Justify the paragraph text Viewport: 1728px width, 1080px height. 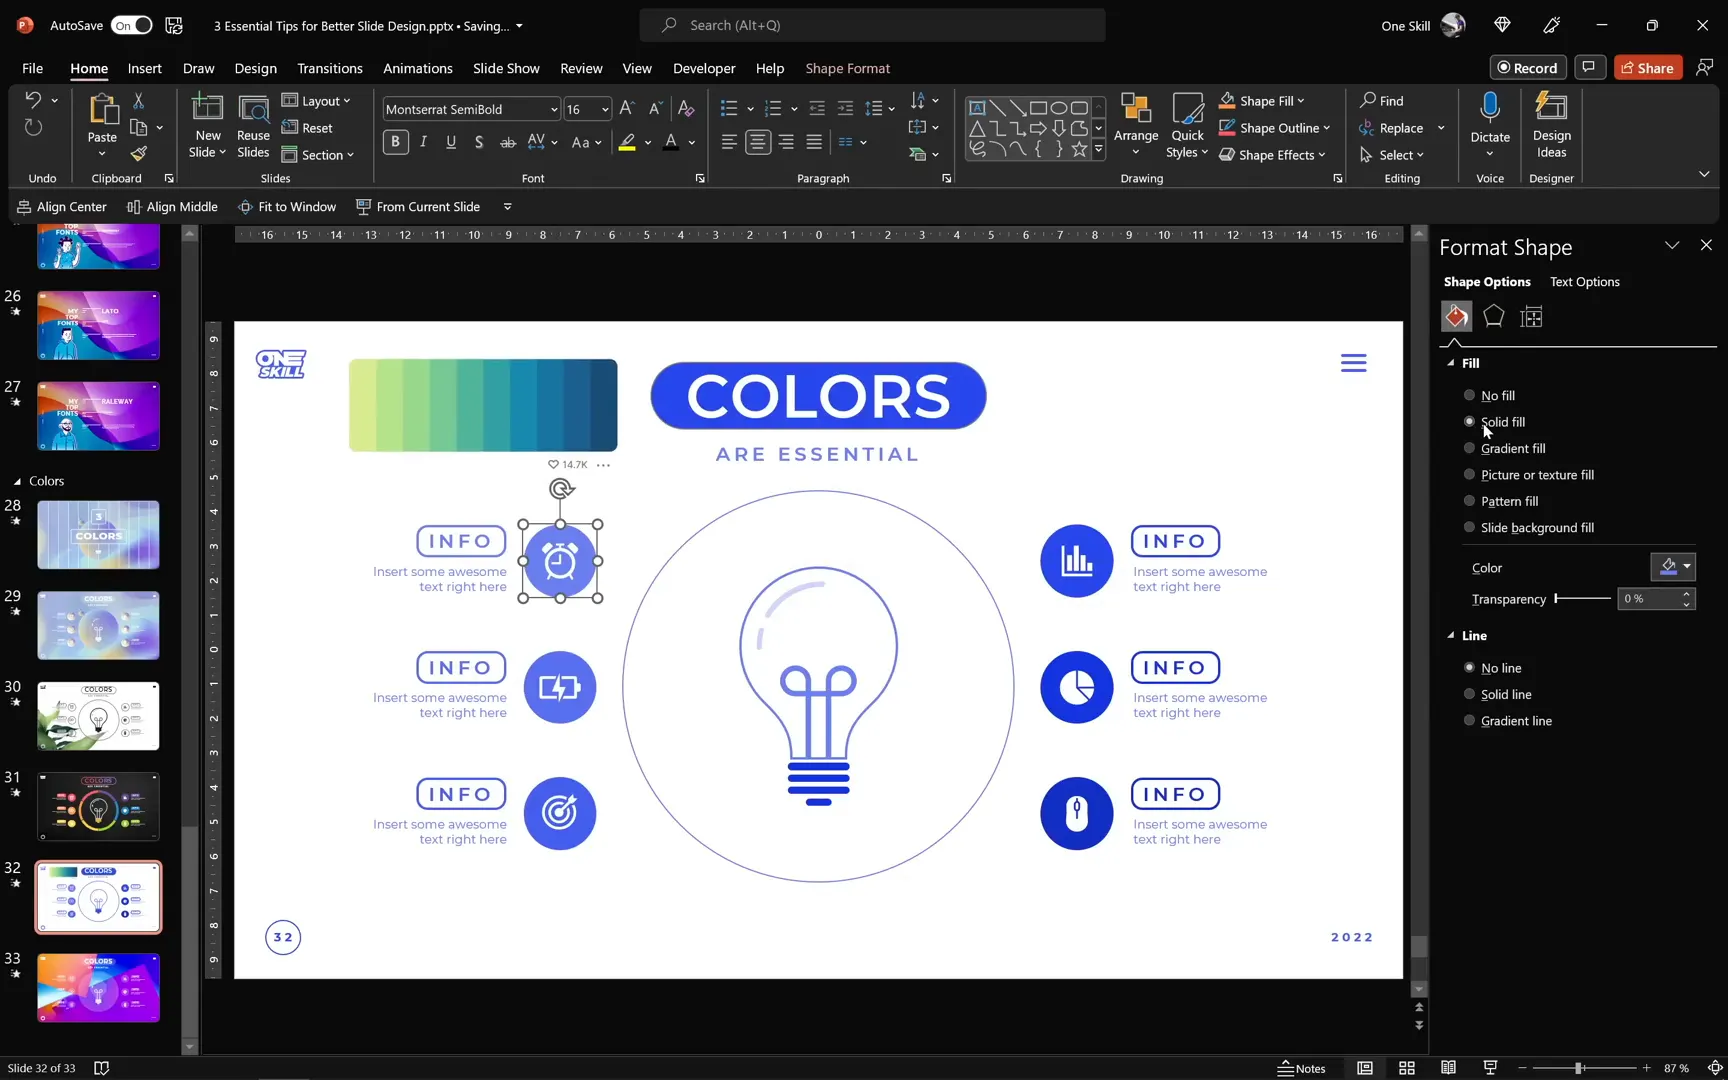(814, 142)
